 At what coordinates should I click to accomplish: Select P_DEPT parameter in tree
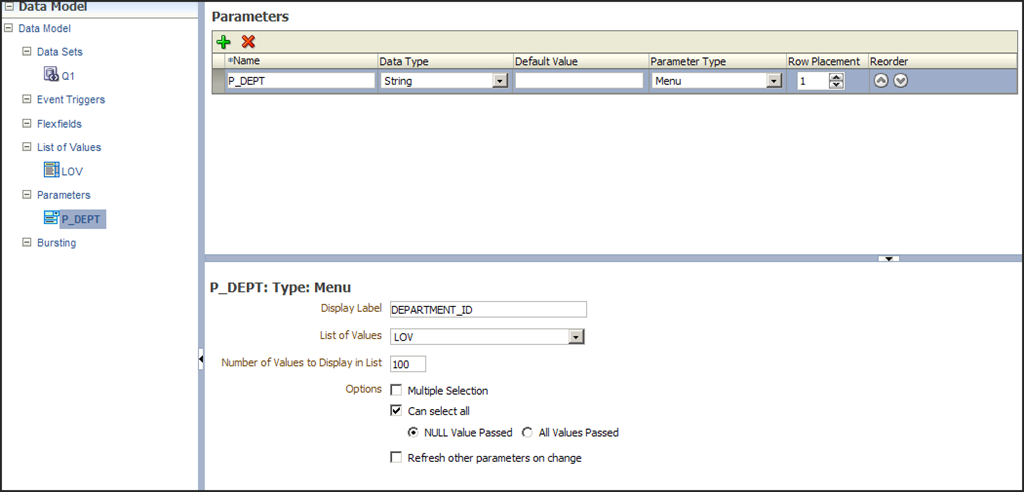[81, 220]
